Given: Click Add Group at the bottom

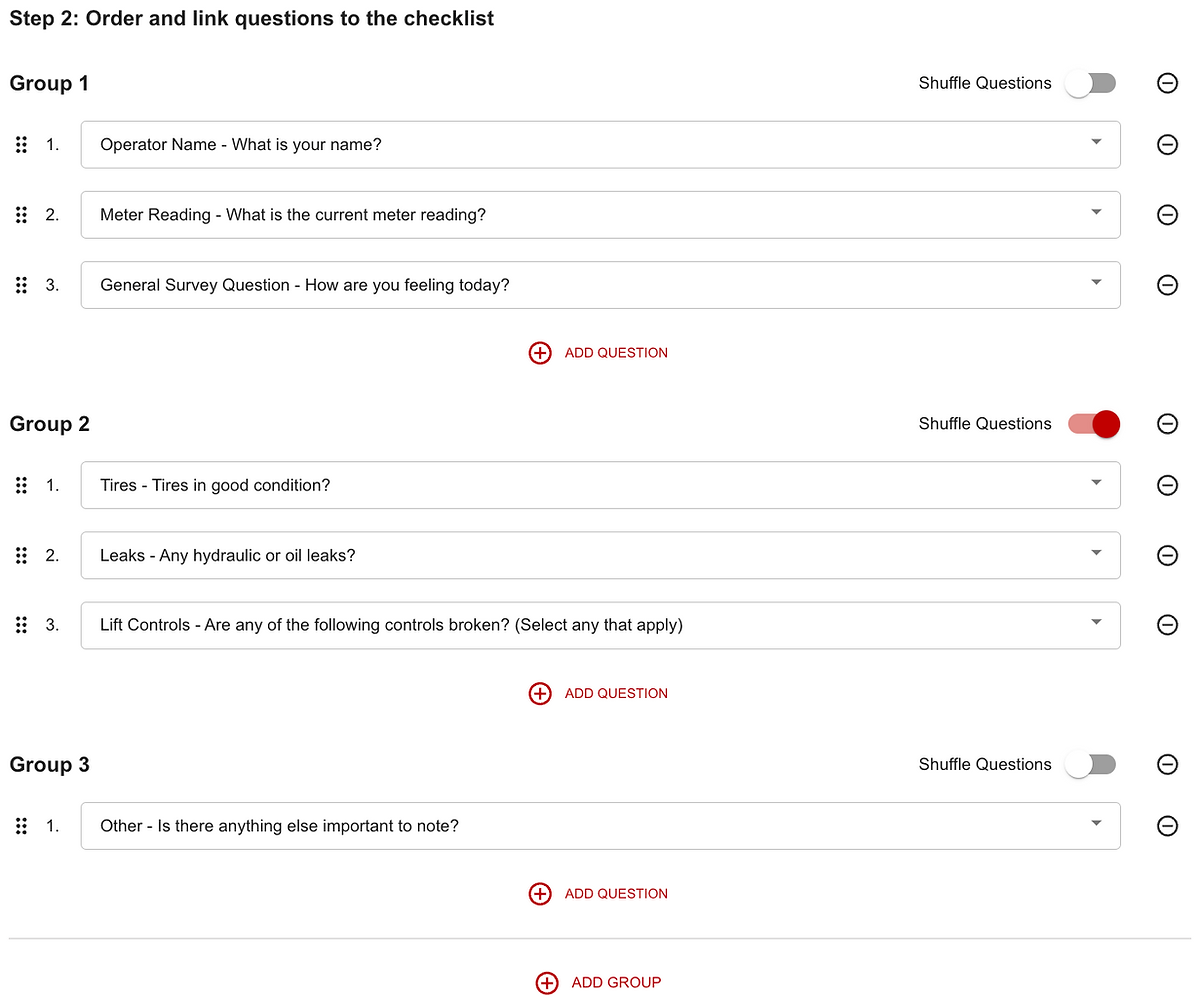Looking at the screenshot, I should tap(599, 983).
